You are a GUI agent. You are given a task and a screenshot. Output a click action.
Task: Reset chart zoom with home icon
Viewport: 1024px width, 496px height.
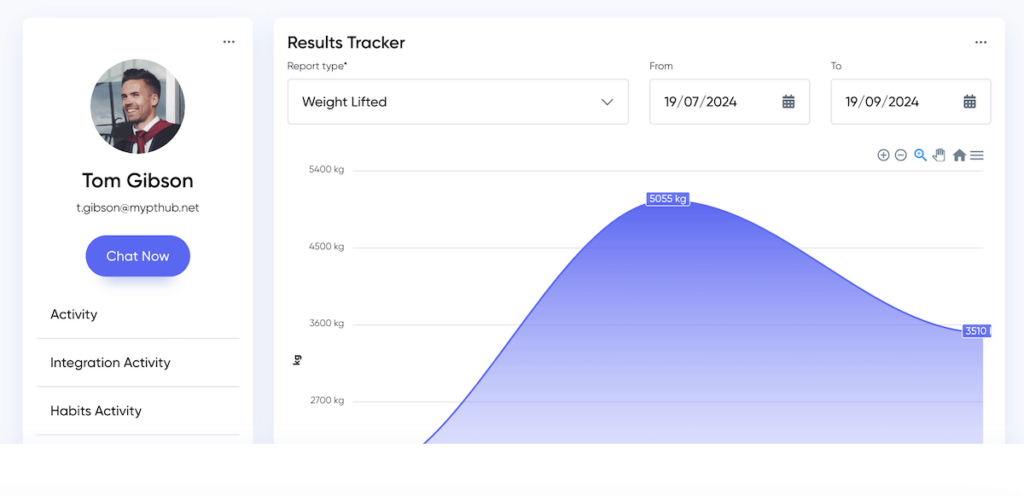[959, 155]
